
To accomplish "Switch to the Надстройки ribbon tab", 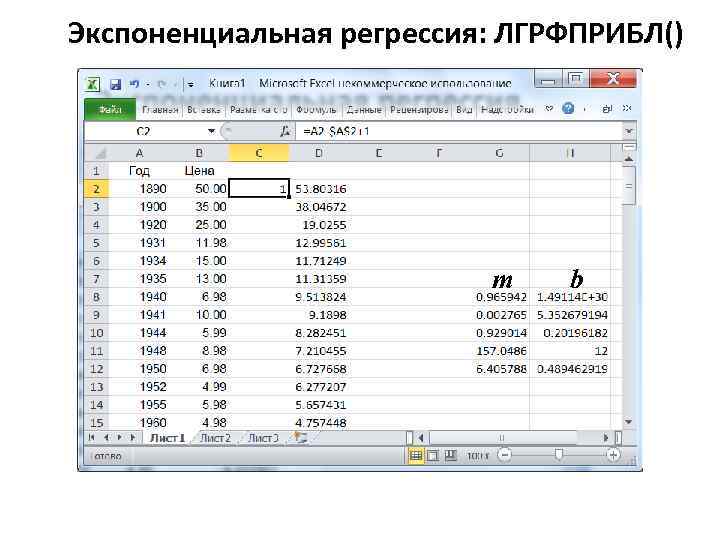I will 507,110.
